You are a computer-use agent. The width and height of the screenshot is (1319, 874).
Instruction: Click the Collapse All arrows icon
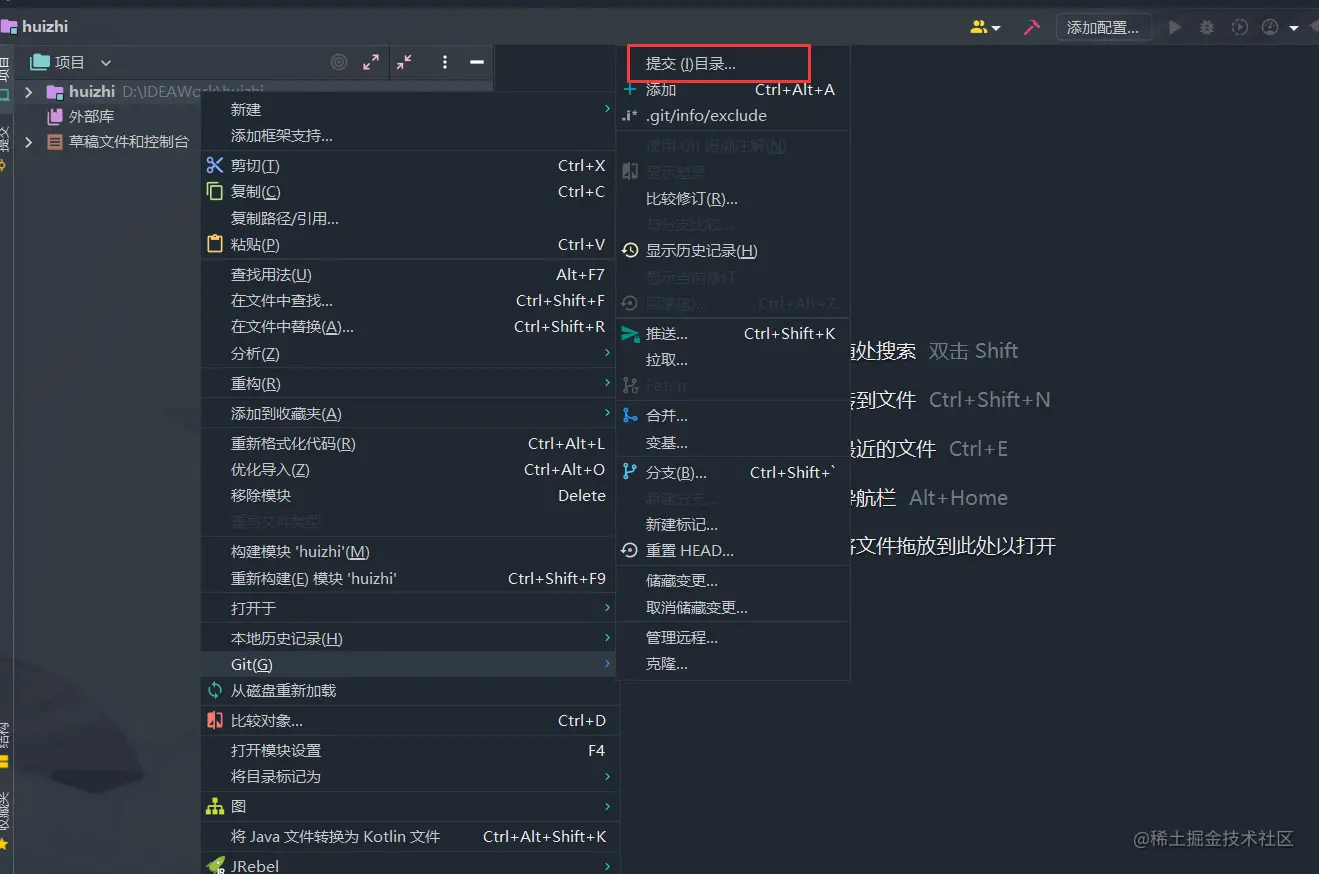coord(405,62)
